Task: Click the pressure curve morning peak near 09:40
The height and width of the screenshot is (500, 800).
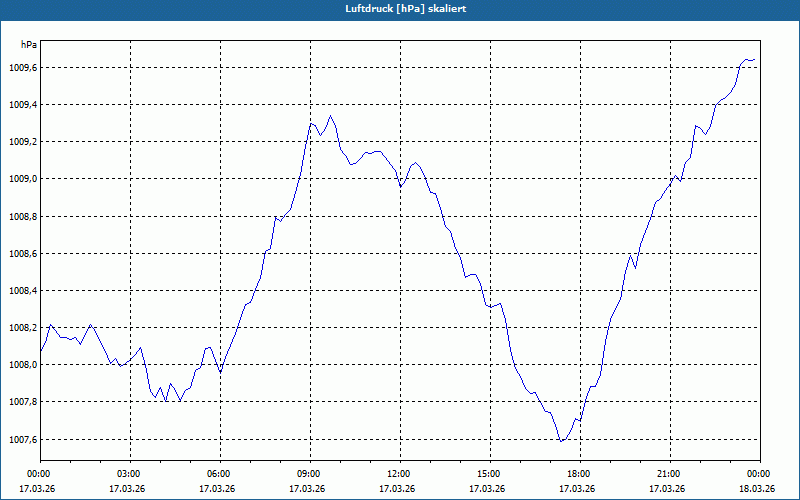Action: coord(330,116)
